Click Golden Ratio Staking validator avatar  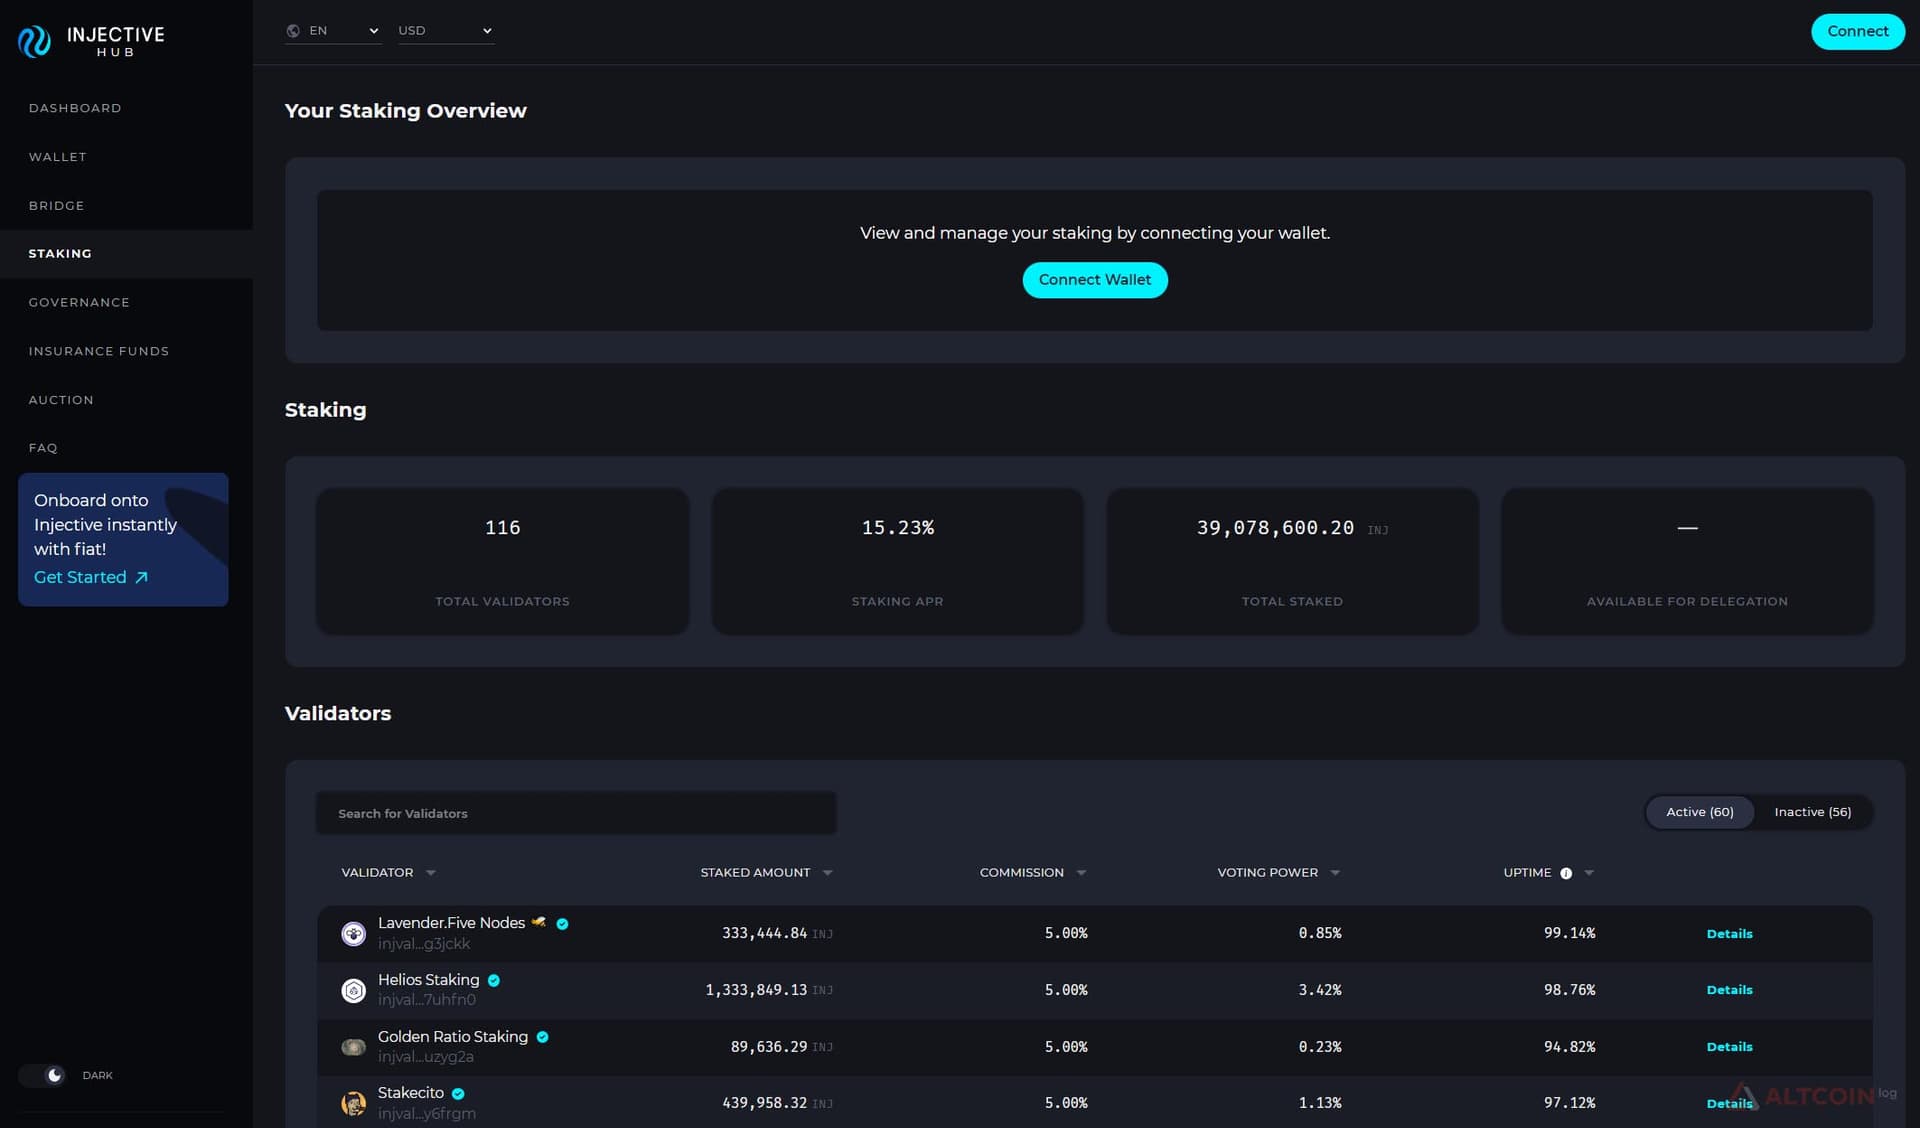click(353, 1047)
